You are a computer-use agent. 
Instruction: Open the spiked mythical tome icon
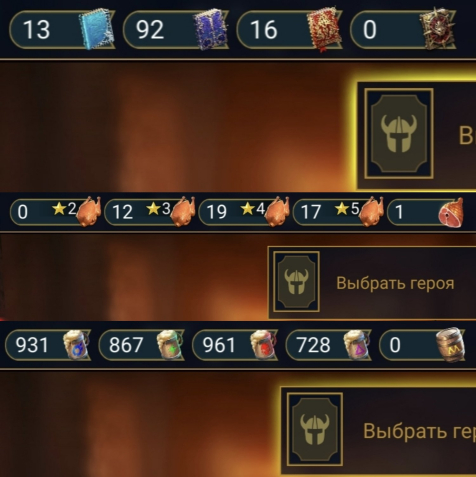click(437, 29)
